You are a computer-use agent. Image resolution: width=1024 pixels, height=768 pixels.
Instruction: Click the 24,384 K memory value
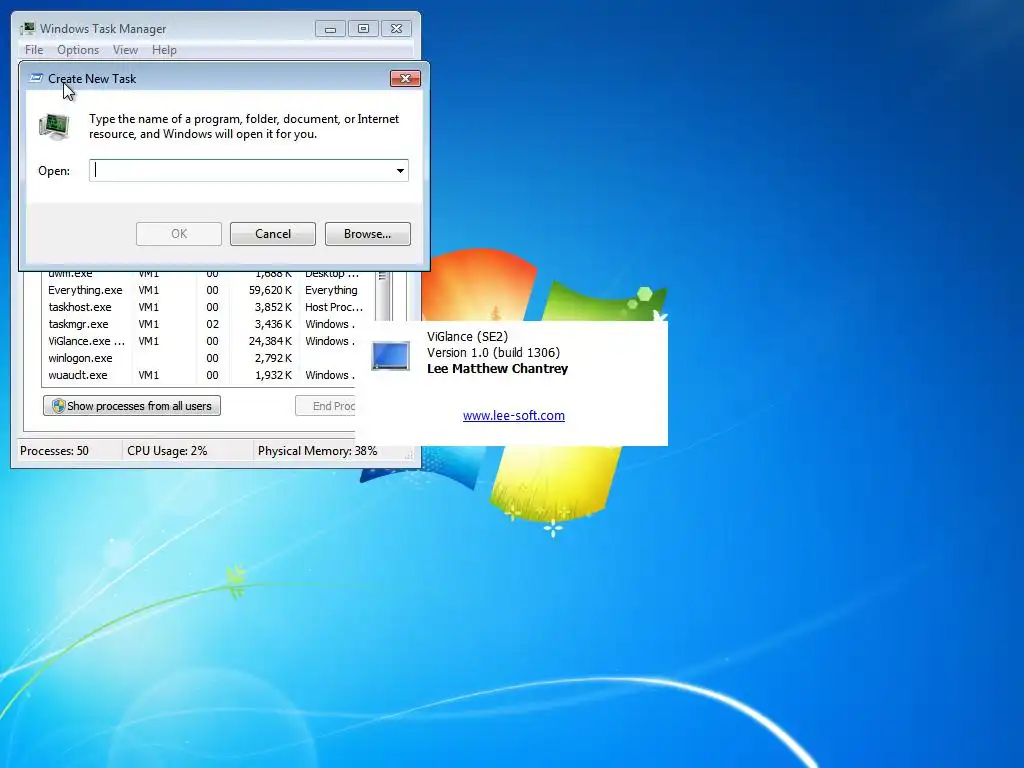tap(270, 341)
